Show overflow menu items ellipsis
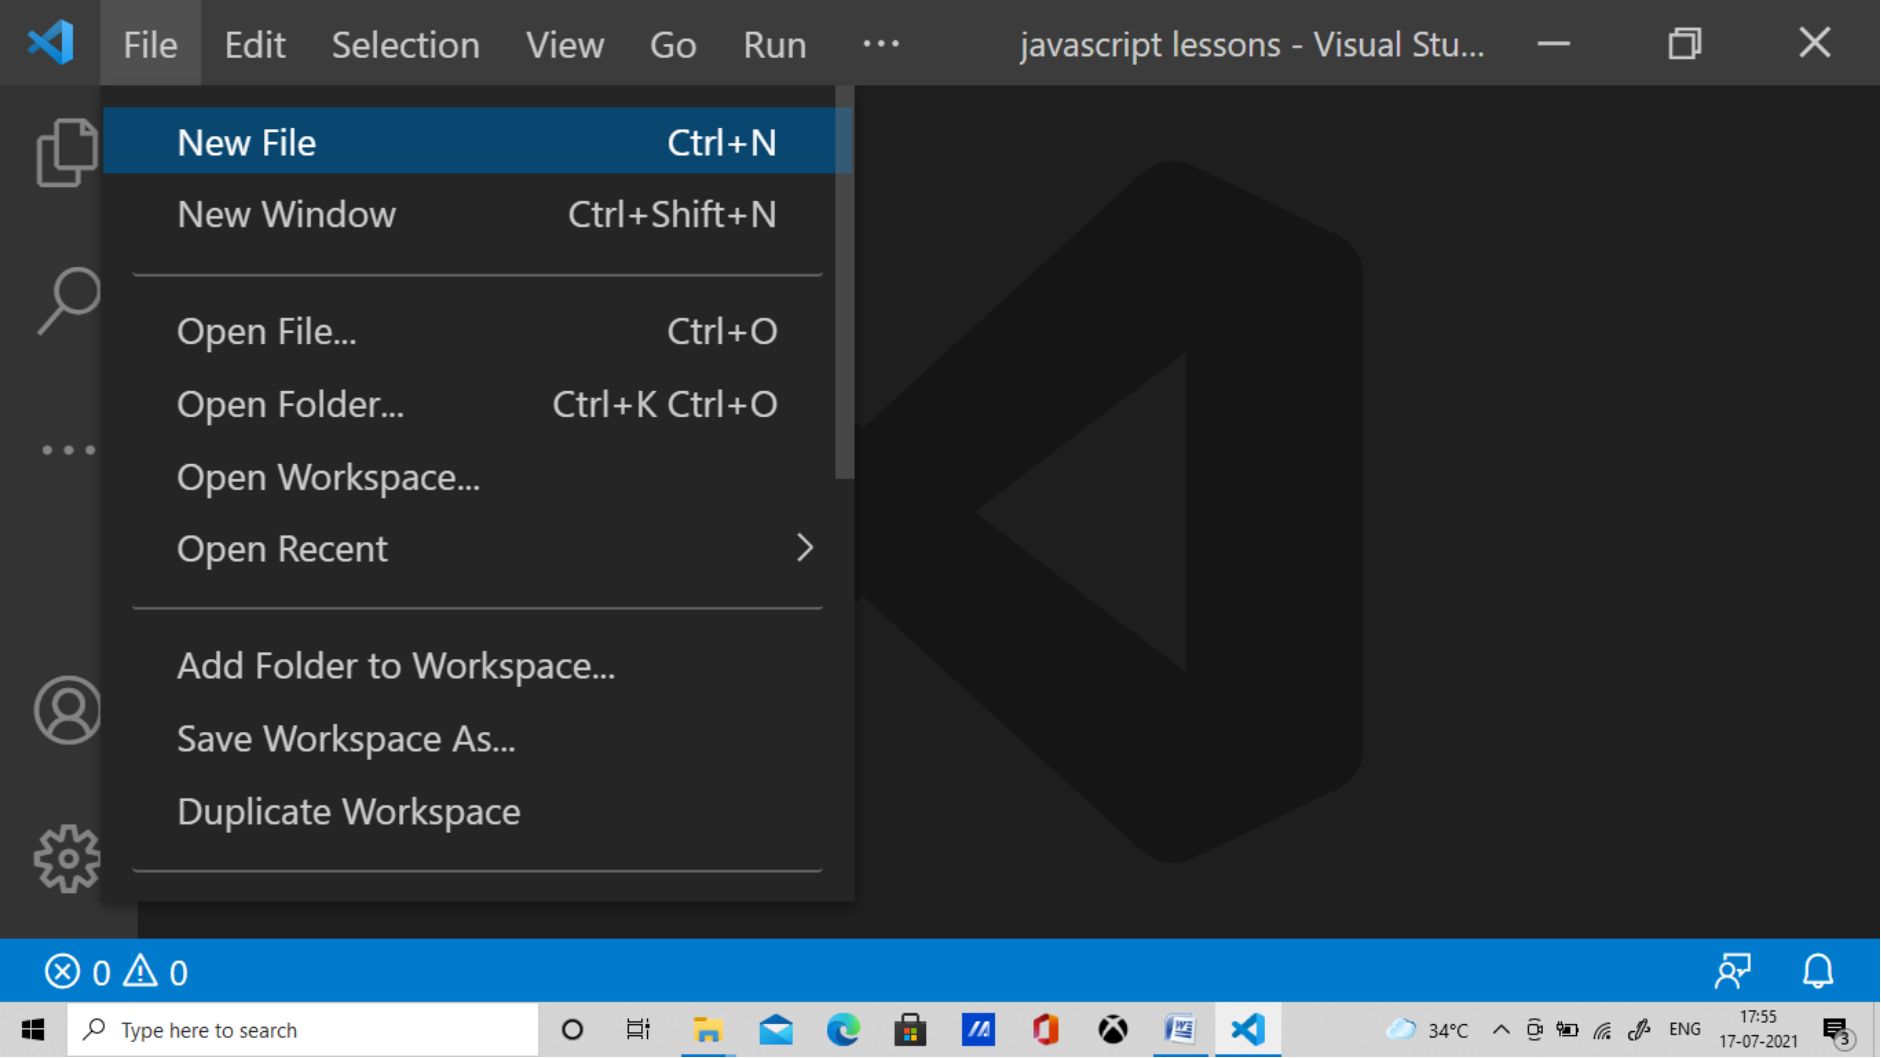 coord(881,44)
